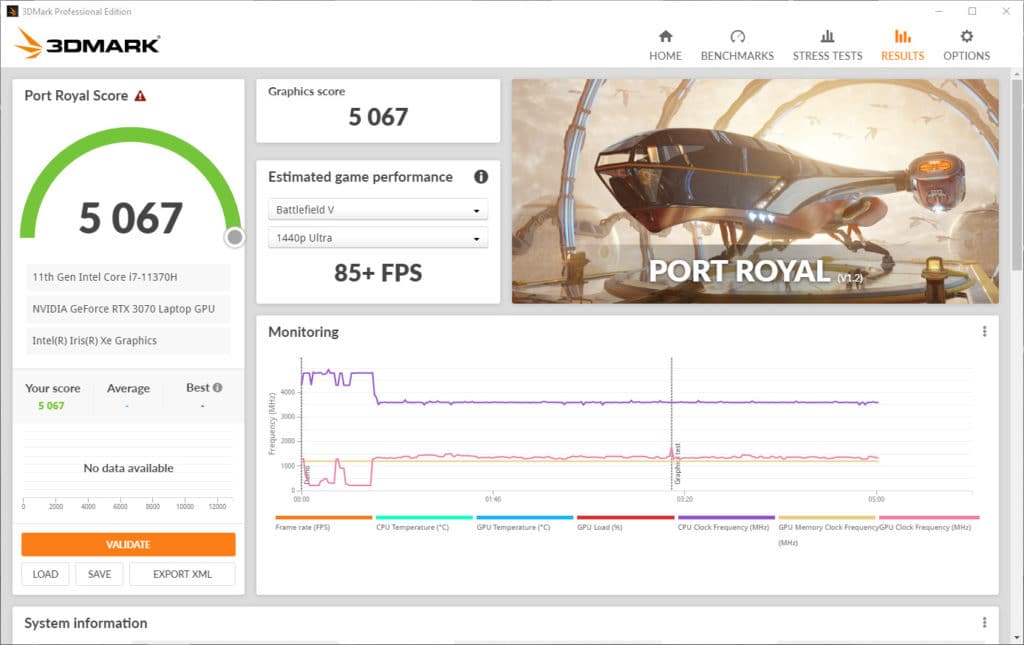The image size is (1024, 645).
Task: Click the No data available text
Action: [x=128, y=468]
